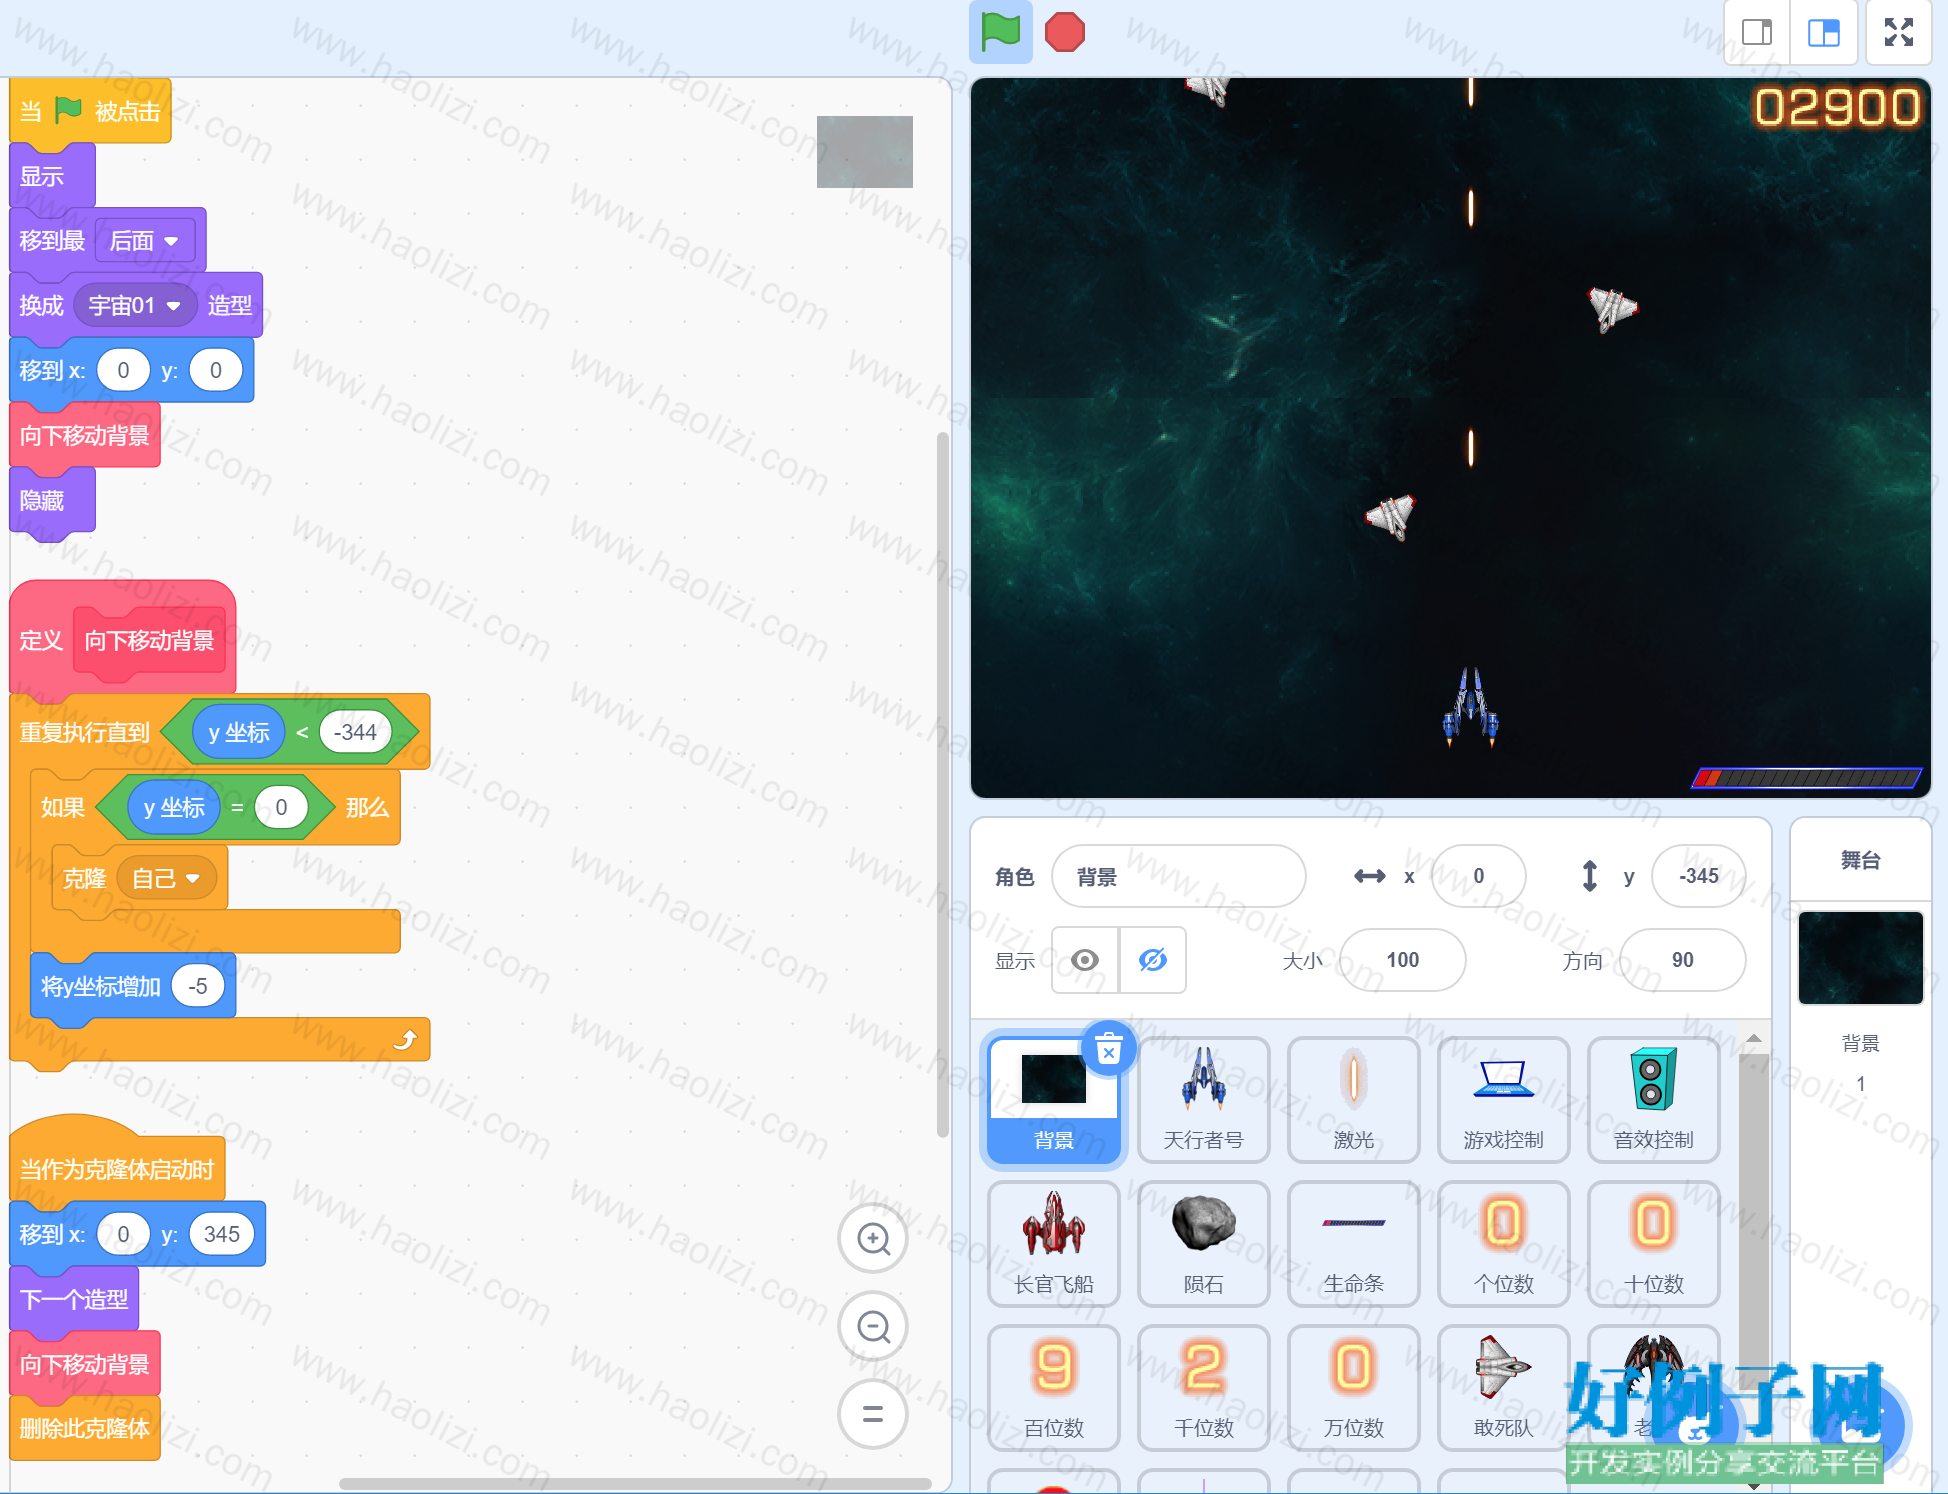Select the 生命条 sprite

[1354, 1244]
